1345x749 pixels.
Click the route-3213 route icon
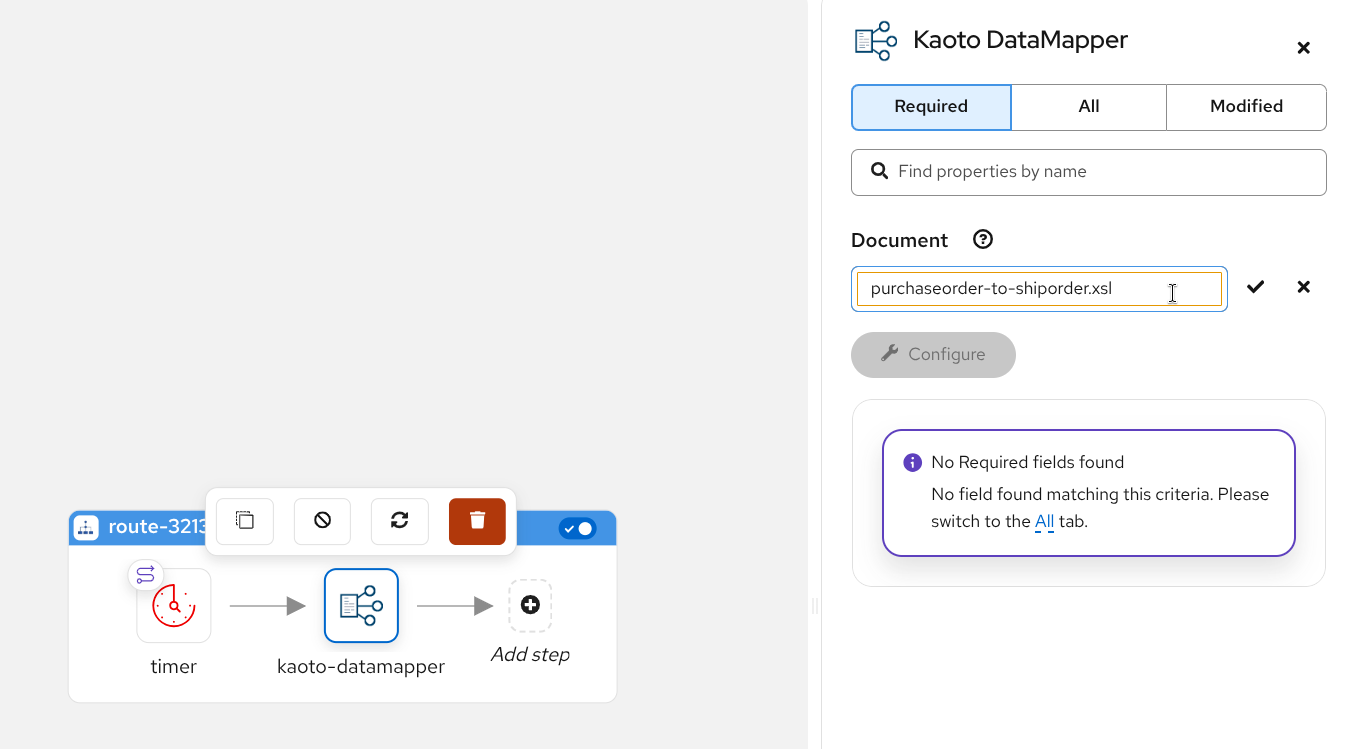point(86,528)
